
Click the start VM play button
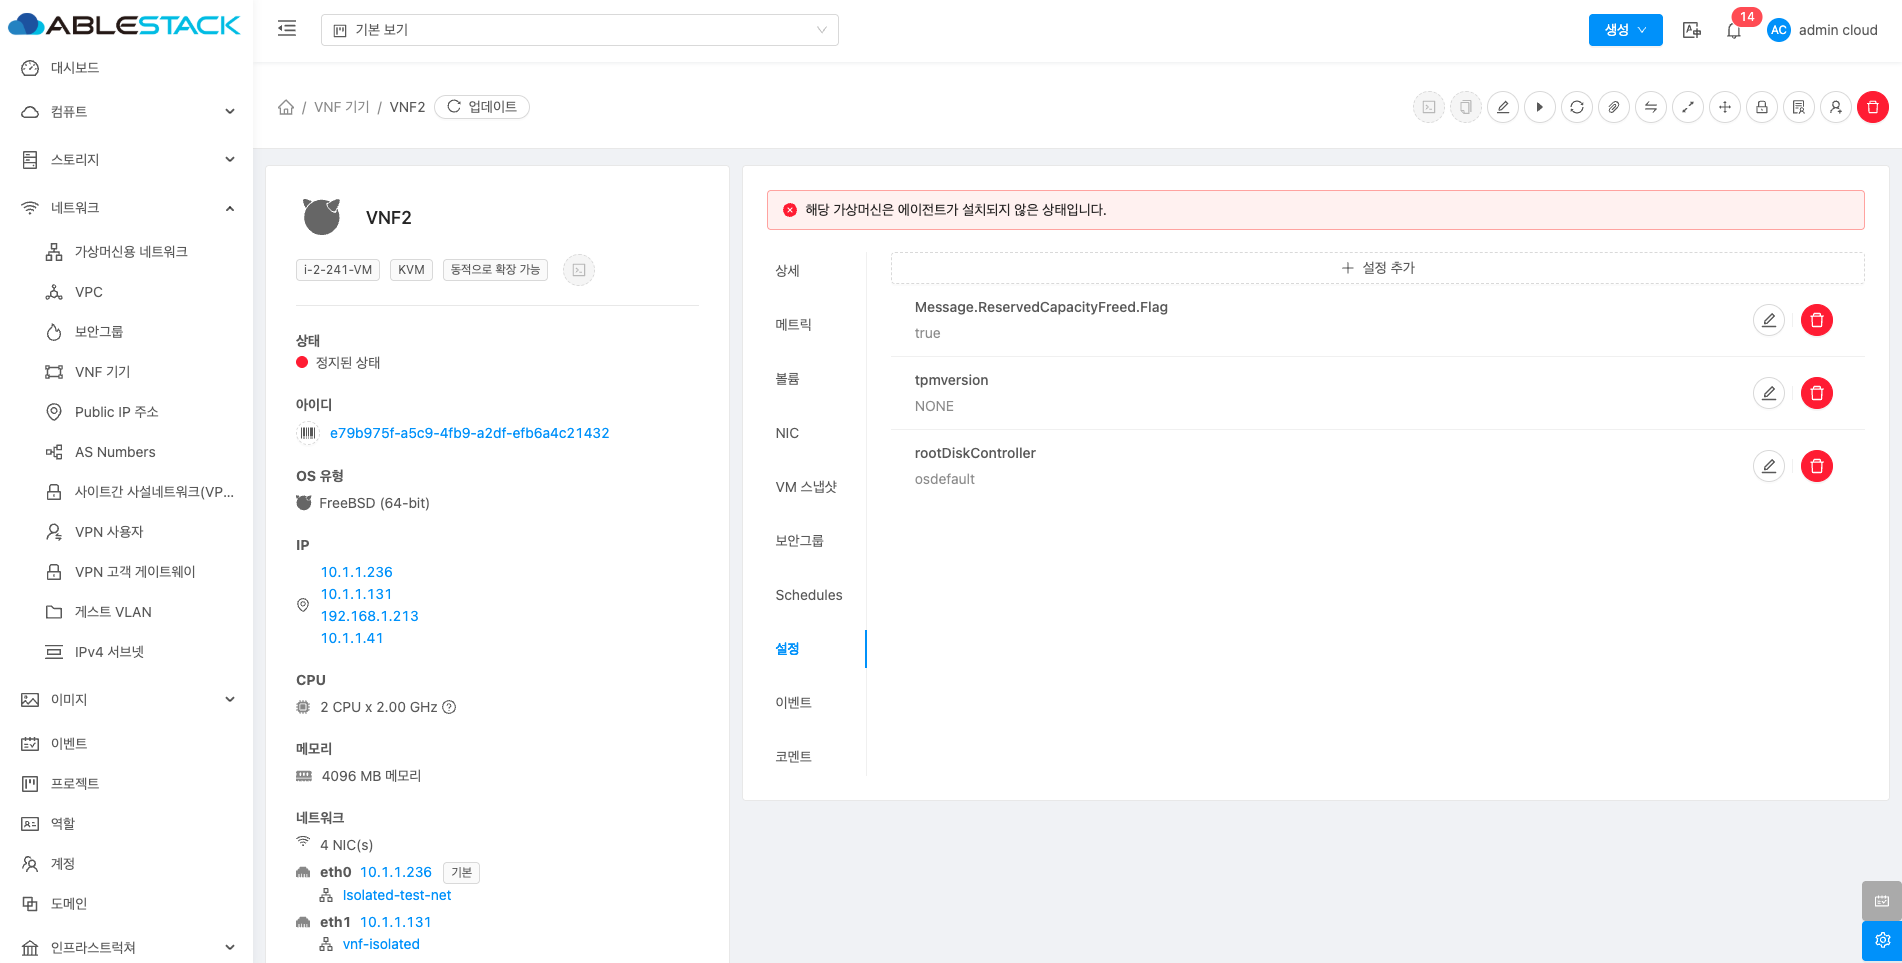(x=1540, y=107)
